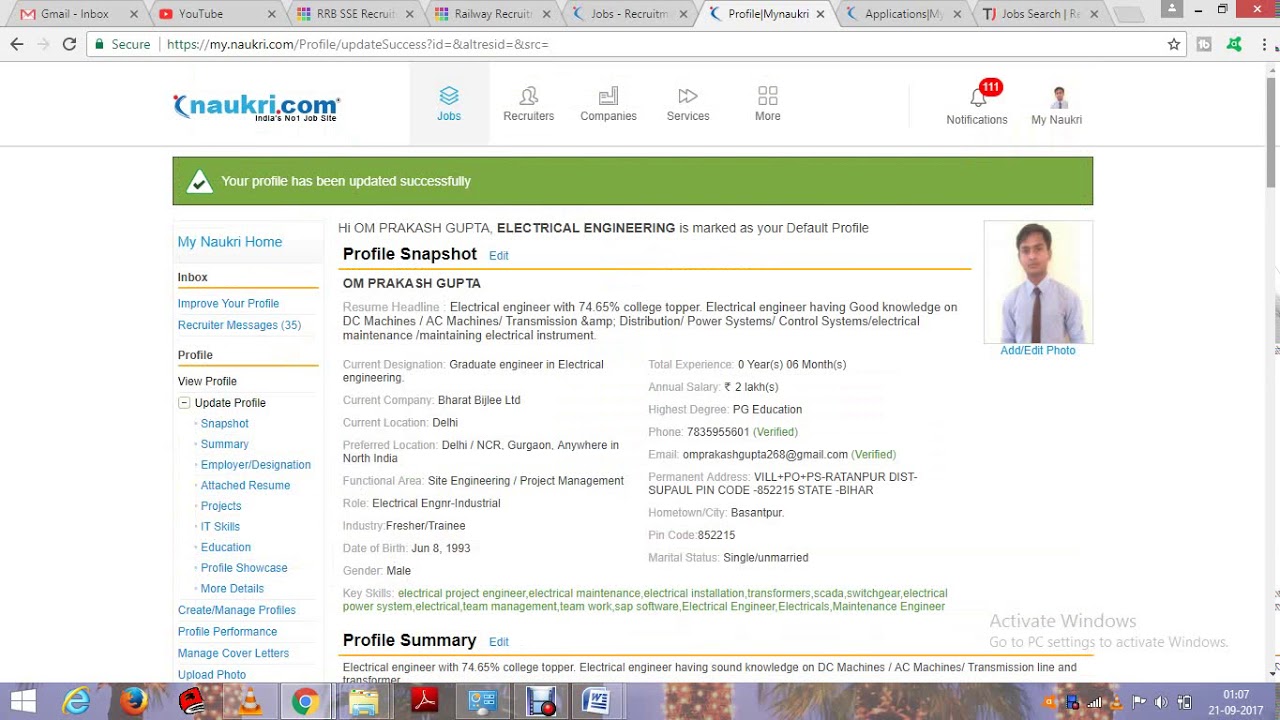Open Profile Performance link

click(x=228, y=631)
